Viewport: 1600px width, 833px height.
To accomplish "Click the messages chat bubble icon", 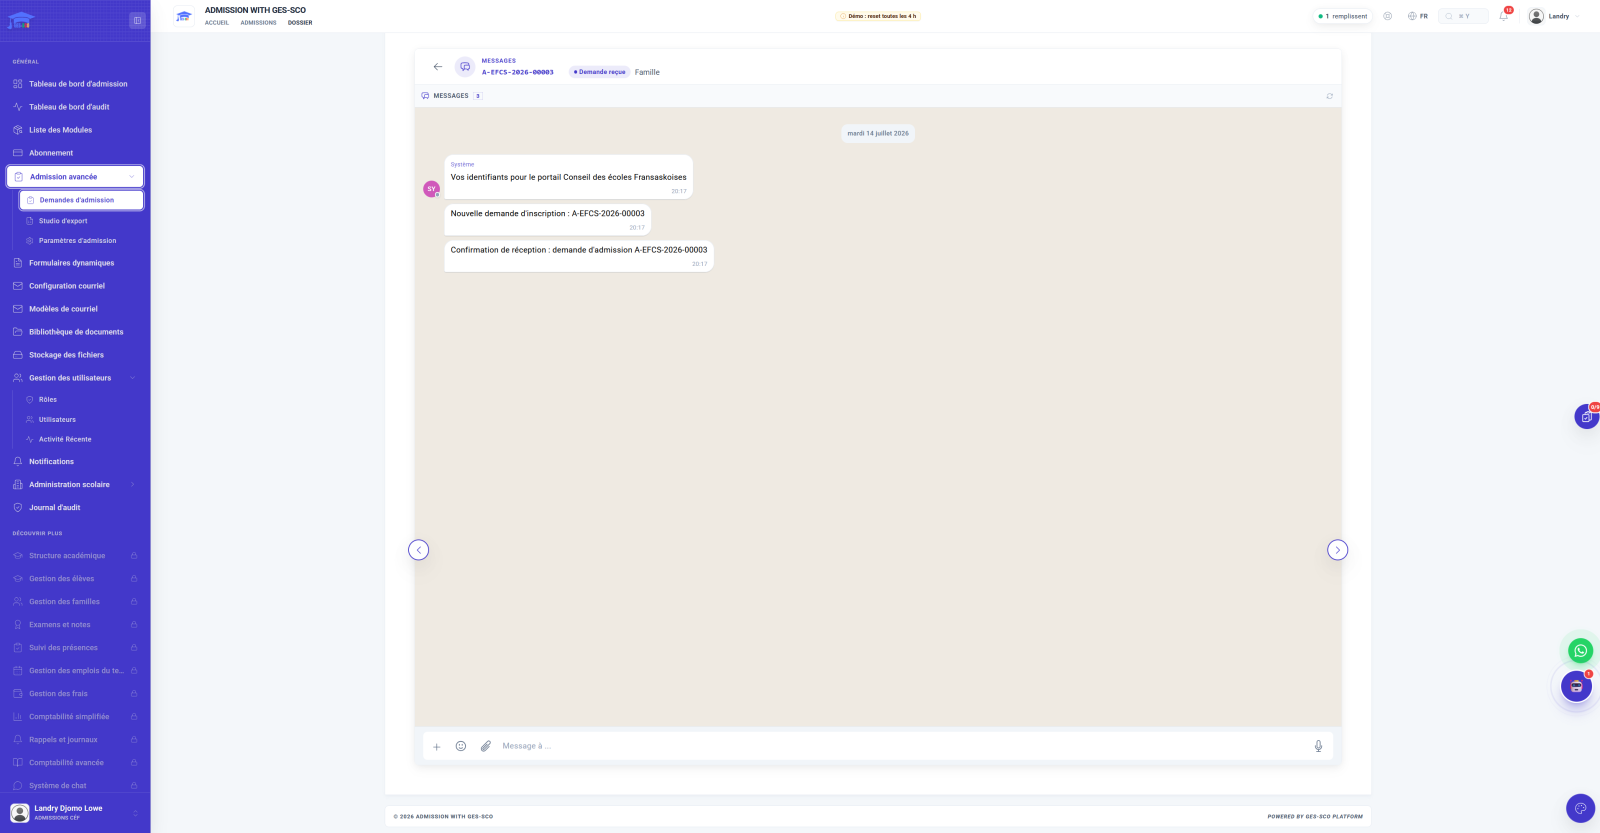I will pyautogui.click(x=465, y=67).
